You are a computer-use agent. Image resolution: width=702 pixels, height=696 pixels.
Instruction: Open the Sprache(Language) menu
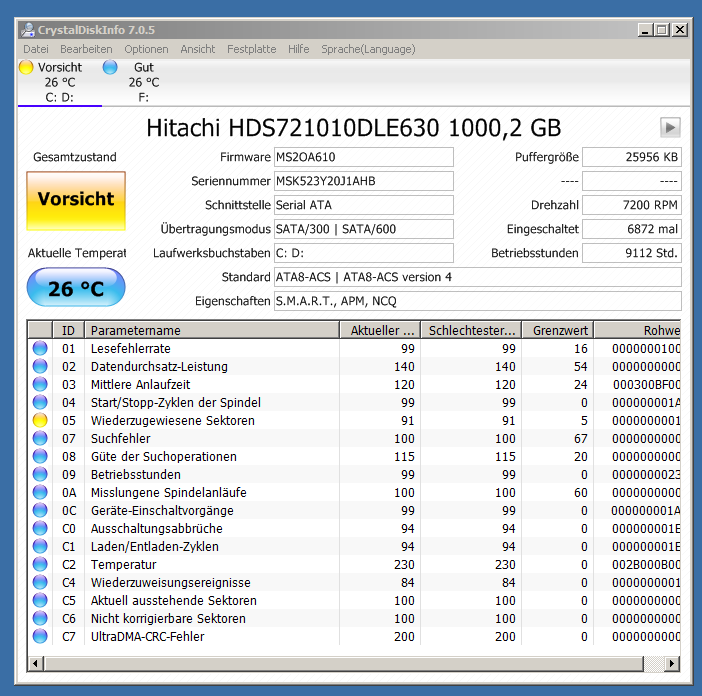(368, 49)
